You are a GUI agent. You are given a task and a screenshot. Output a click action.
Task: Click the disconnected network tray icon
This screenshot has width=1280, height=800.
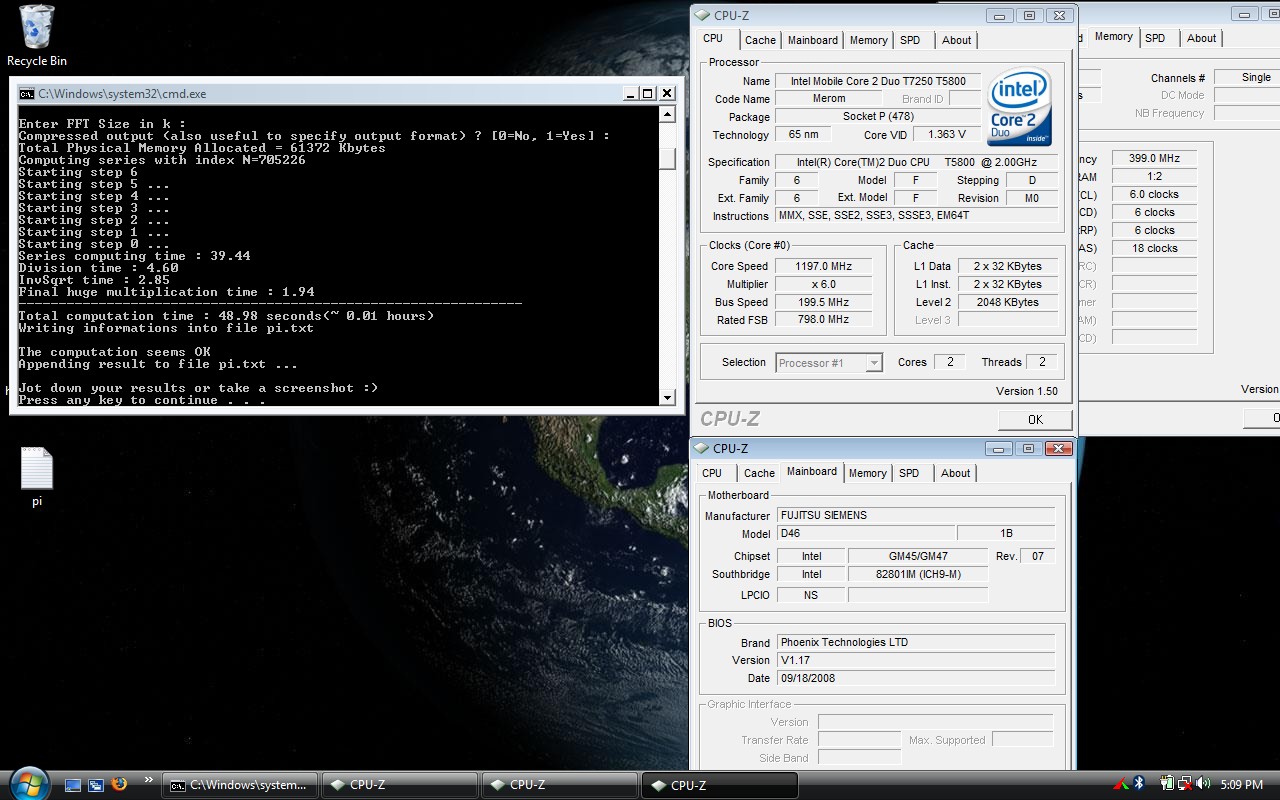1186,784
